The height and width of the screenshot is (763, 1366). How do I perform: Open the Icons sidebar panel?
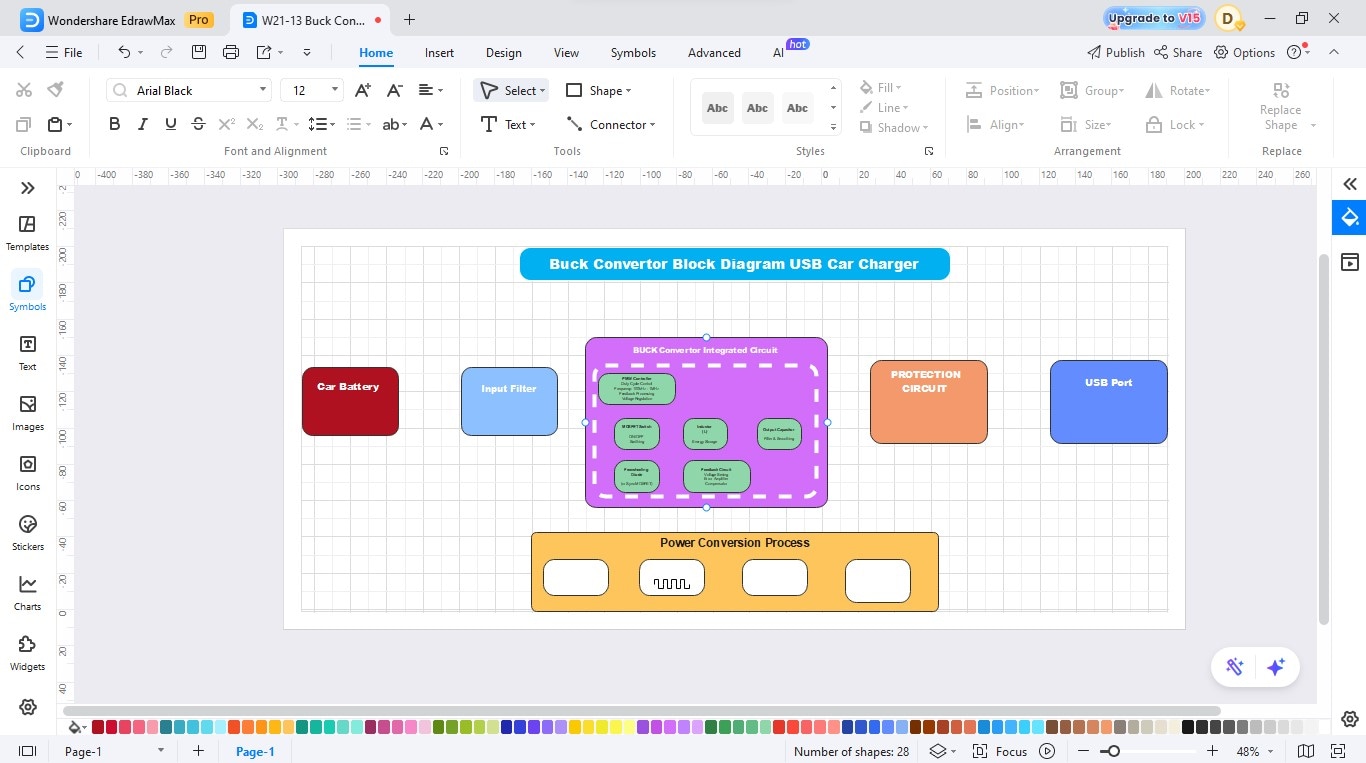27,473
